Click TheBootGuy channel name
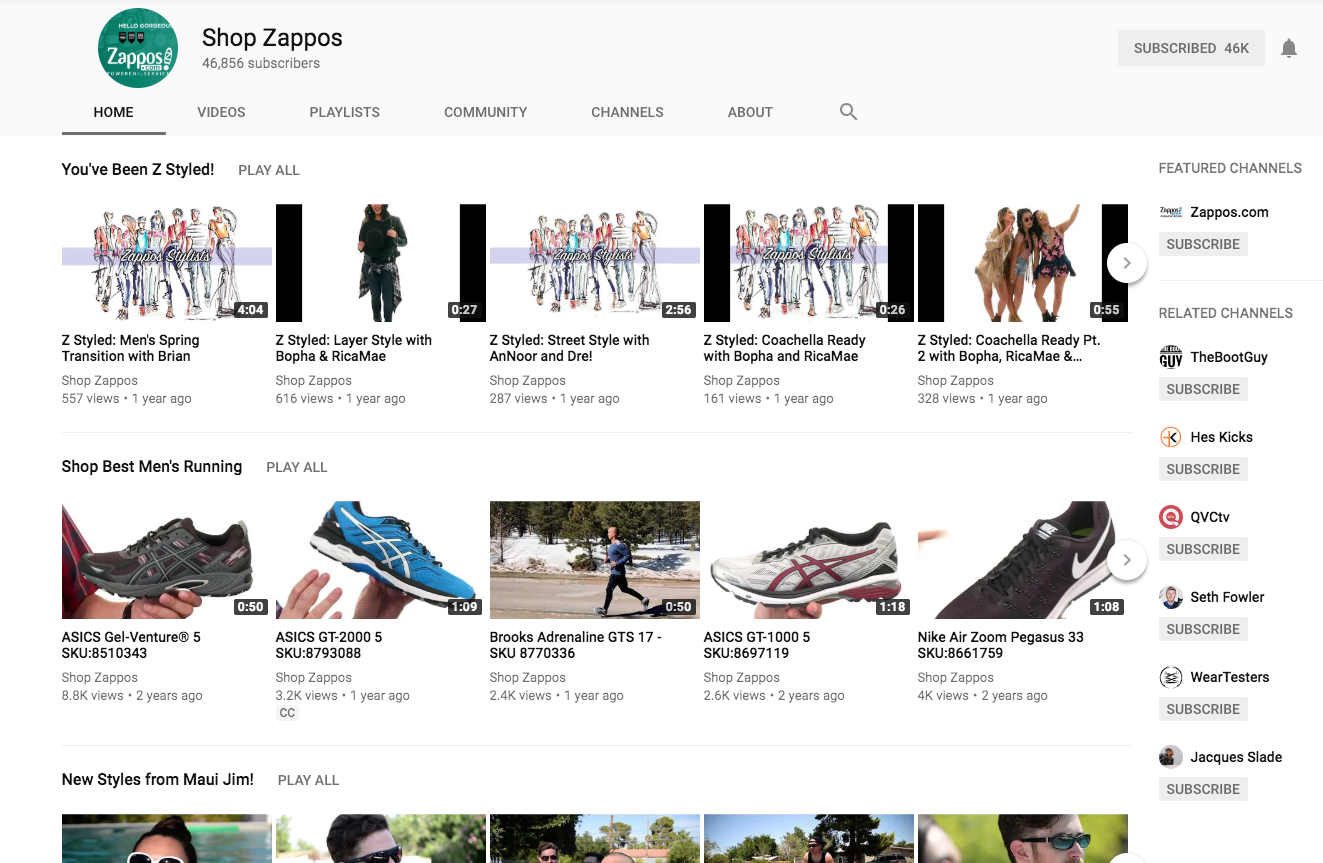This screenshot has height=863, width=1323. pyautogui.click(x=1229, y=357)
